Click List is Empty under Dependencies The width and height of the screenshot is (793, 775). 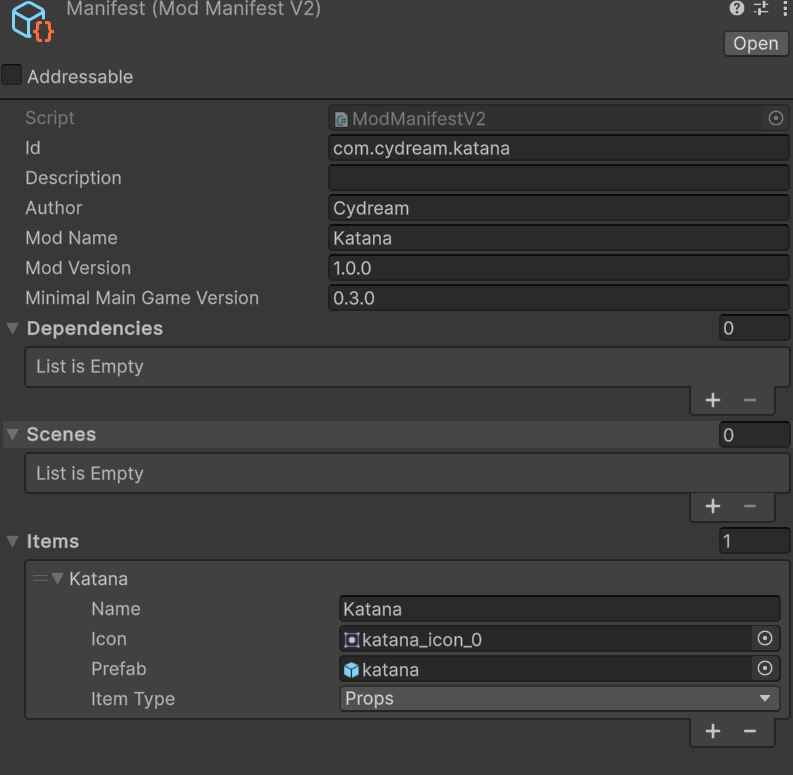[90, 367]
